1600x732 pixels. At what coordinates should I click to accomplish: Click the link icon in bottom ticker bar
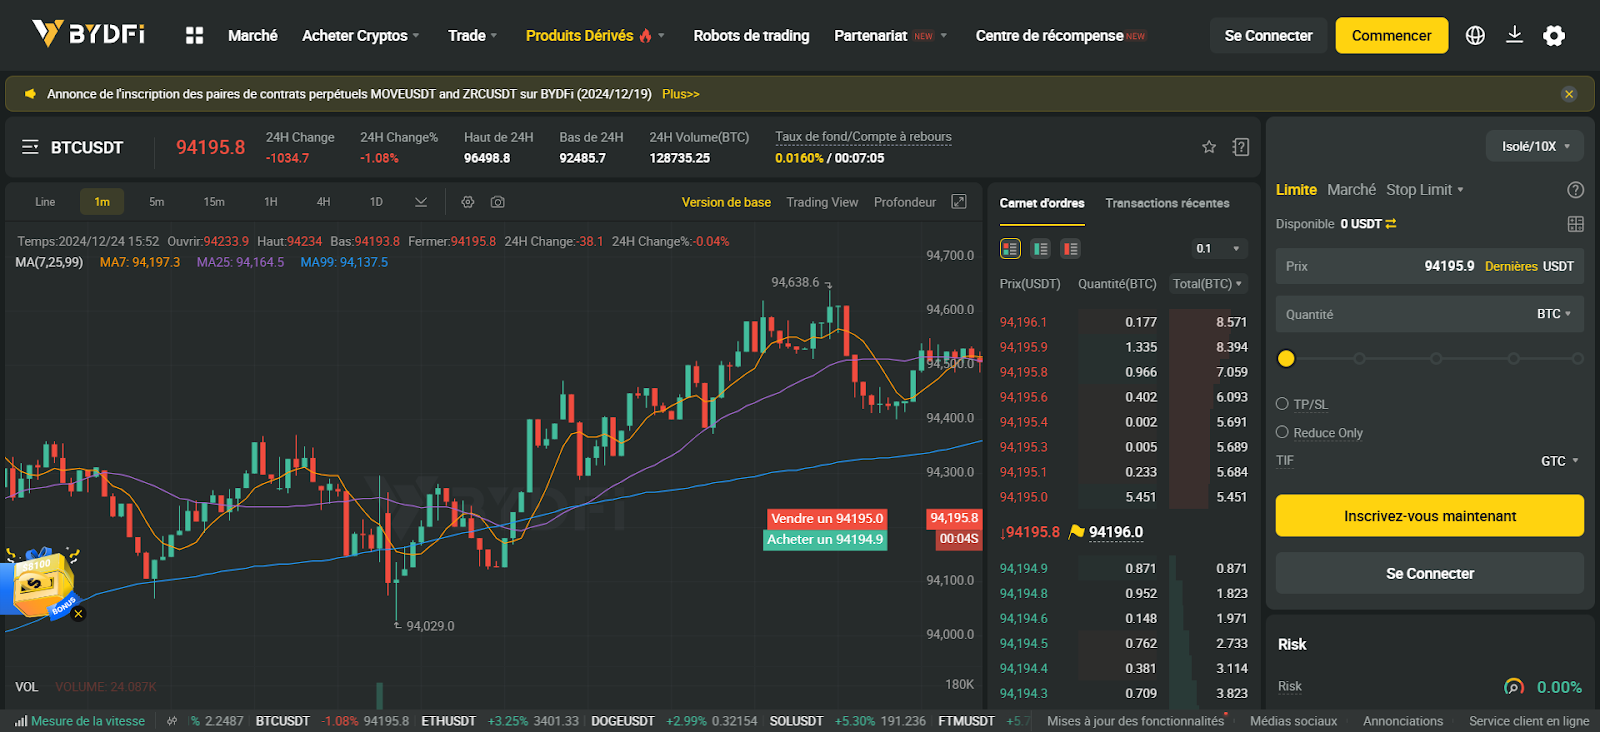172,721
